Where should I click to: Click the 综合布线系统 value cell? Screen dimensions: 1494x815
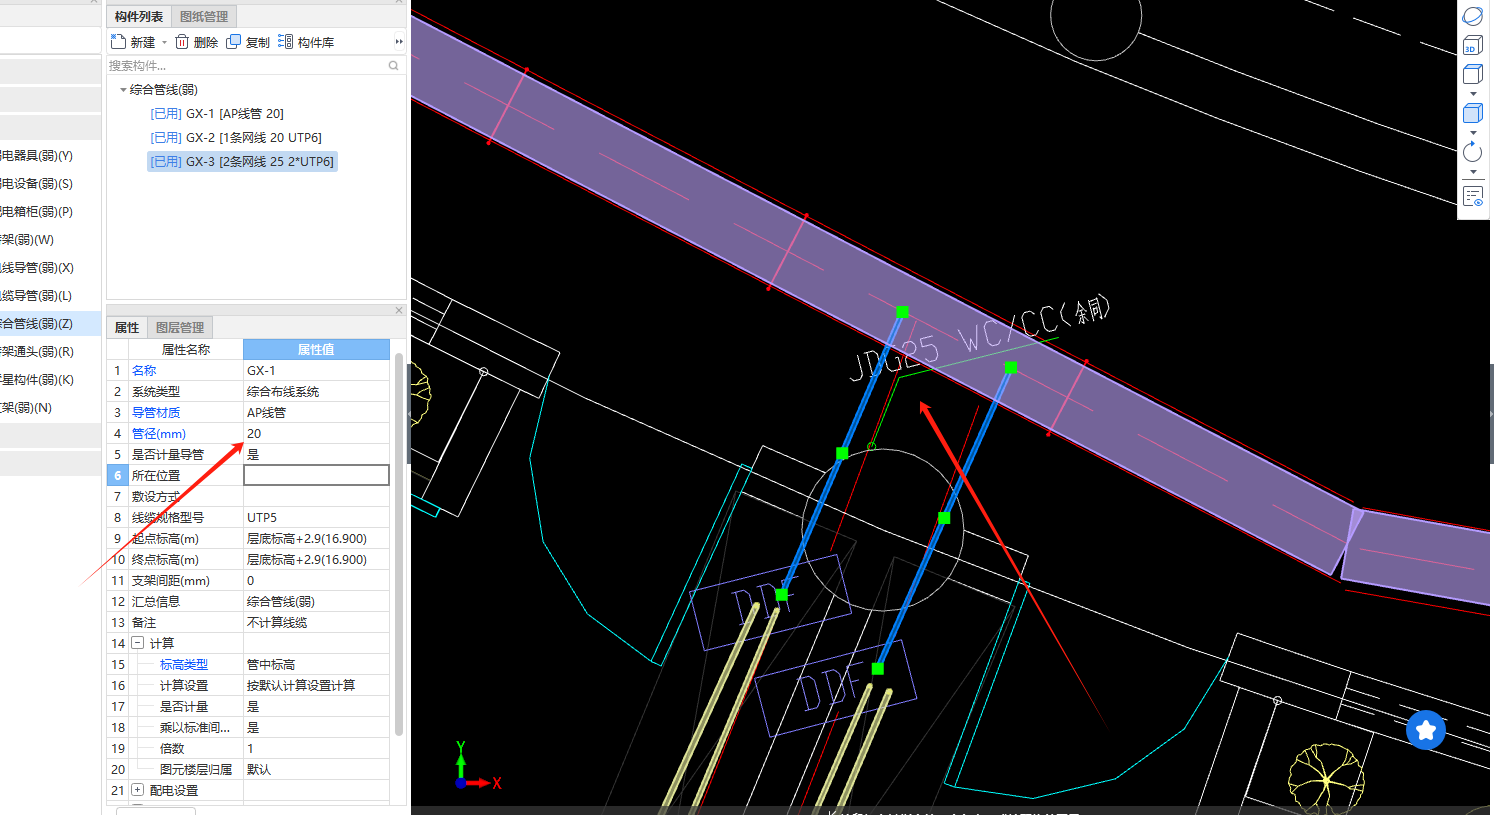[x=316, y=391]
